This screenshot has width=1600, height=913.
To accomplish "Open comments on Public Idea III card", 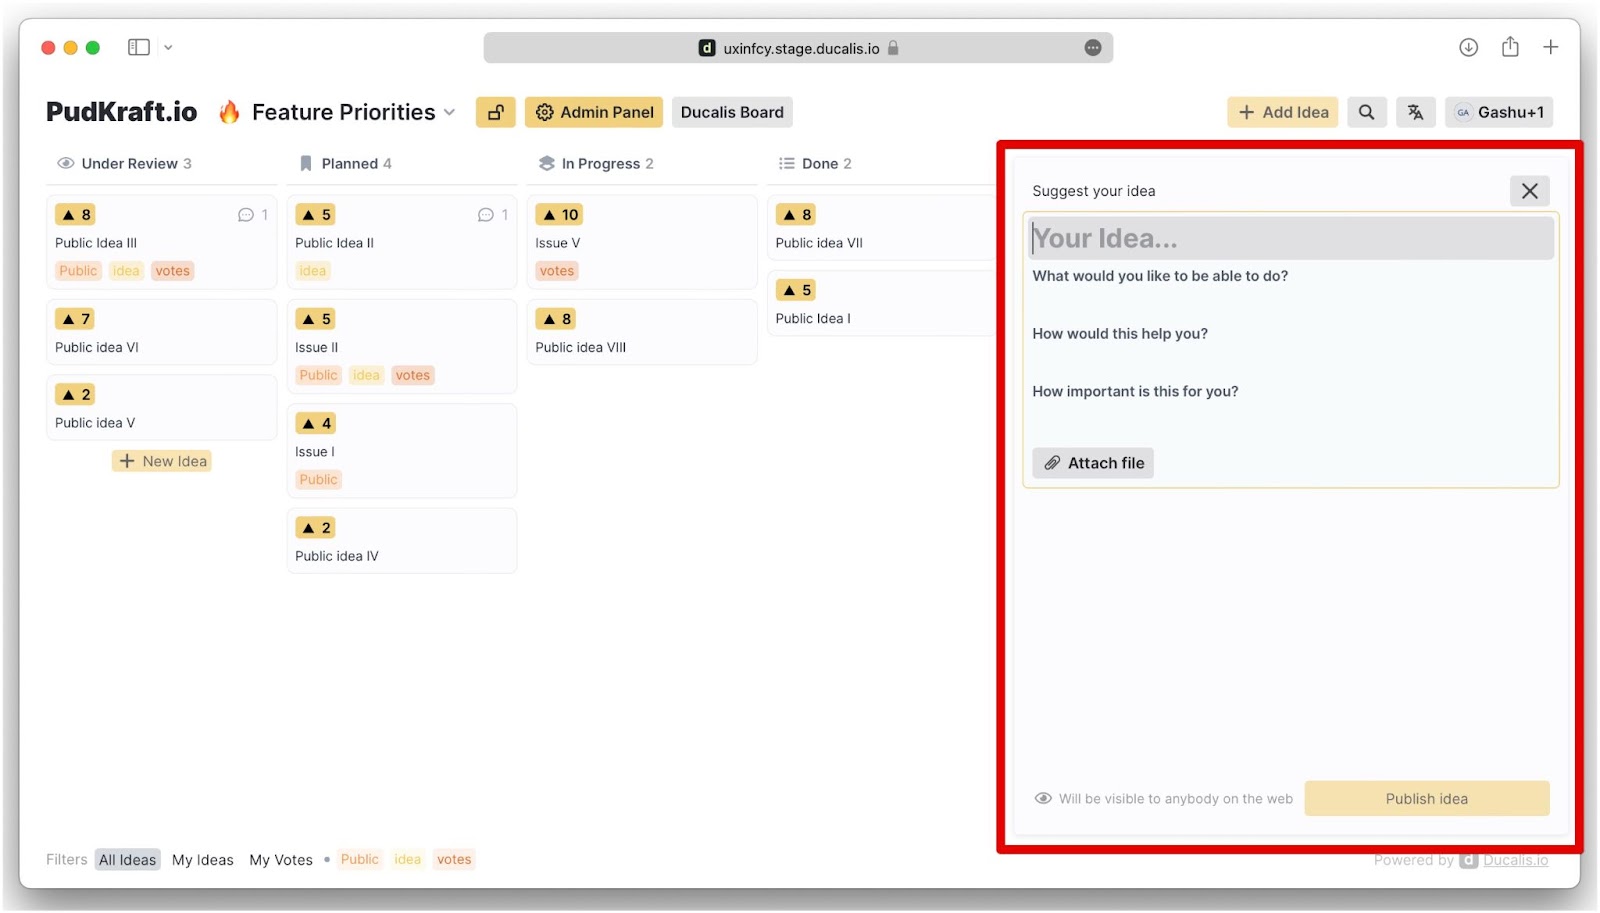I will pyautogui.click(x=253, y=215).
